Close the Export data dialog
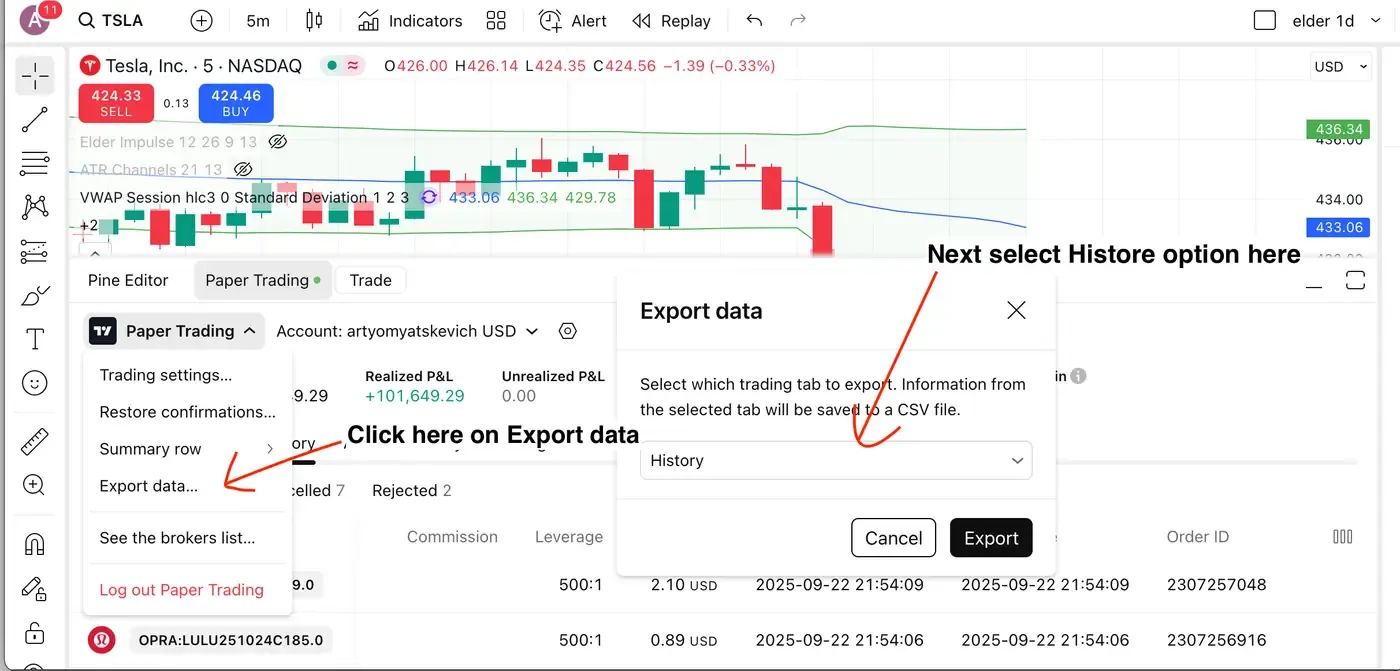 (x=1016, y=310)
